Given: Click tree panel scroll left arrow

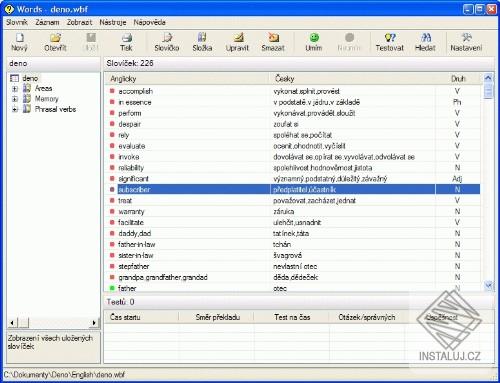Looking at the screenshot, I should pos(12,323).
